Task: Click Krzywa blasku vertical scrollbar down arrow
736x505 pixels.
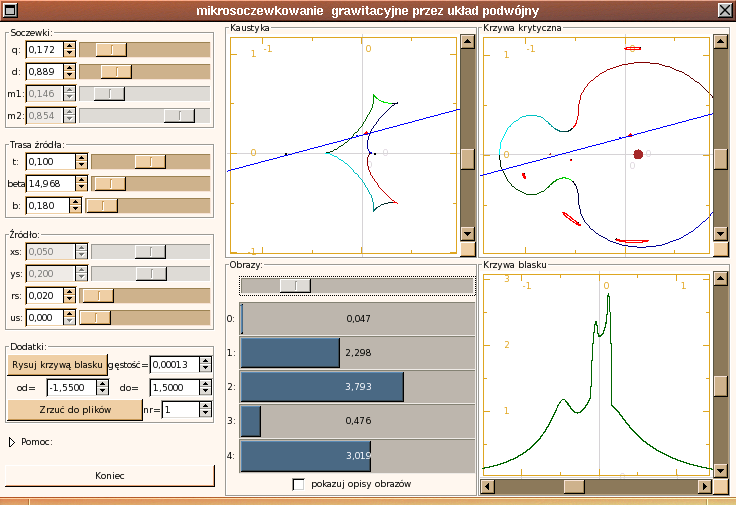Action: point(721,470)
